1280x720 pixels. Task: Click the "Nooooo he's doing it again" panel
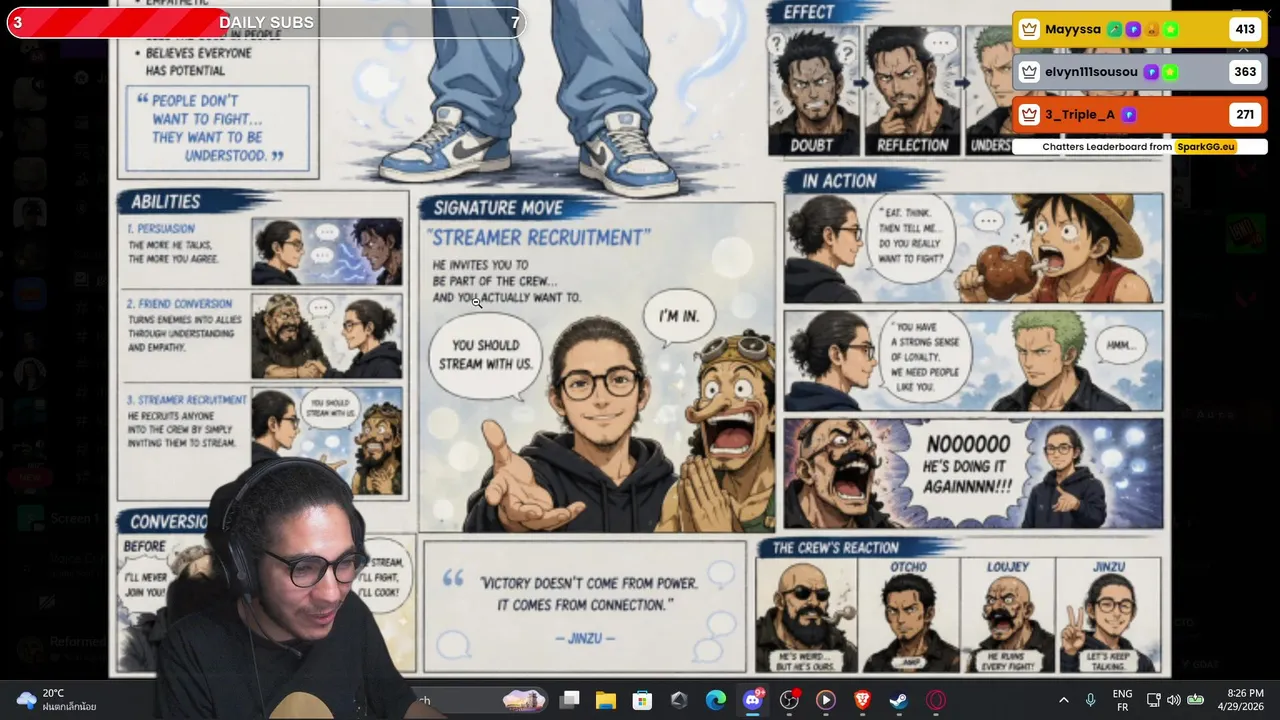point(973,473)
